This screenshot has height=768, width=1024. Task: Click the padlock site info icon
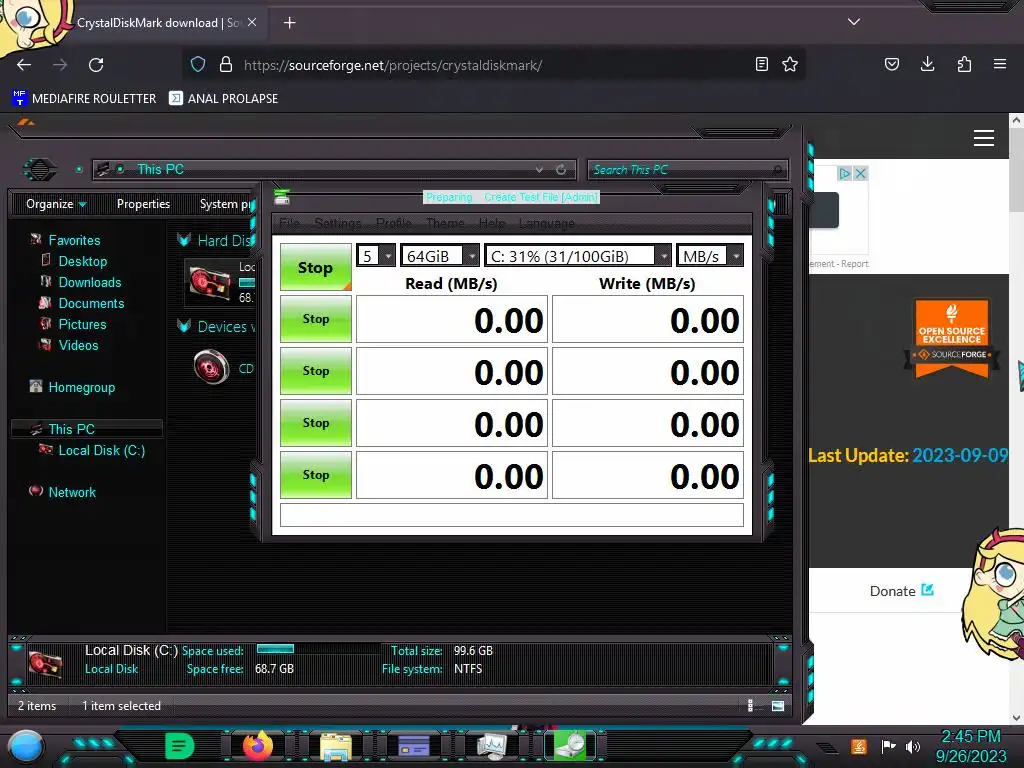226,65
